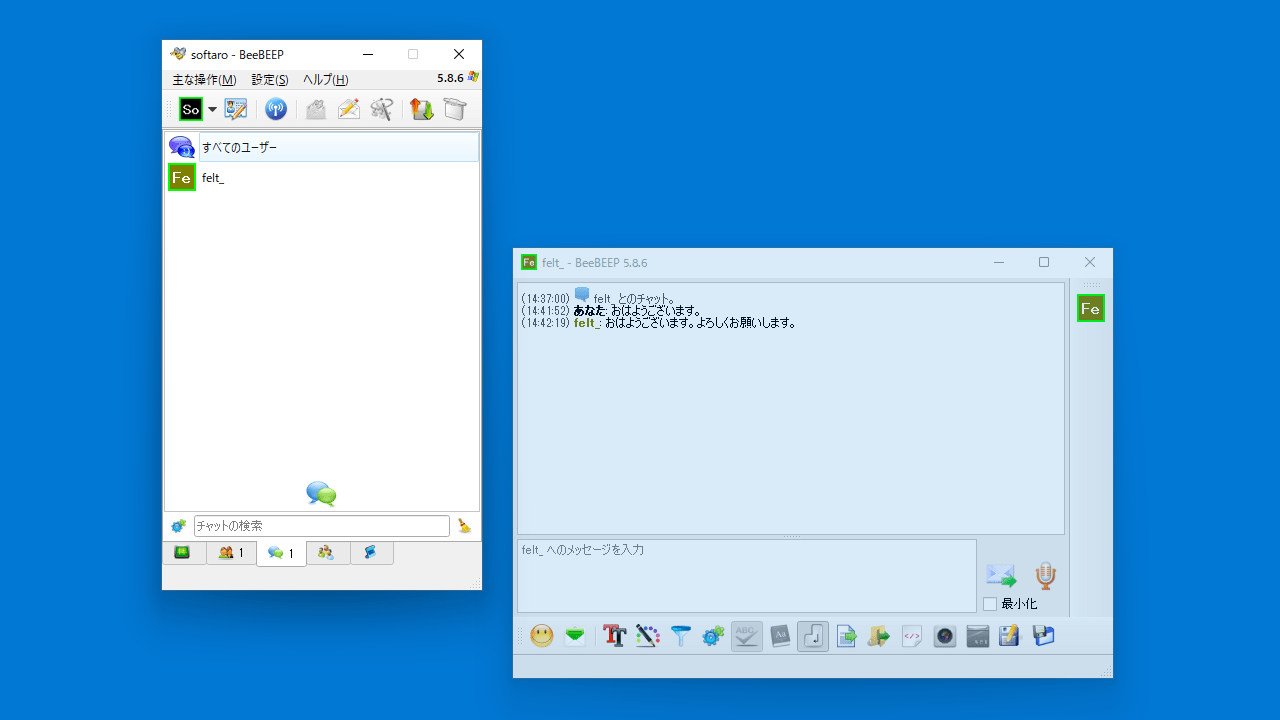Open the smiley emoticon picker
1280x720 pixels.
point(542,636)
